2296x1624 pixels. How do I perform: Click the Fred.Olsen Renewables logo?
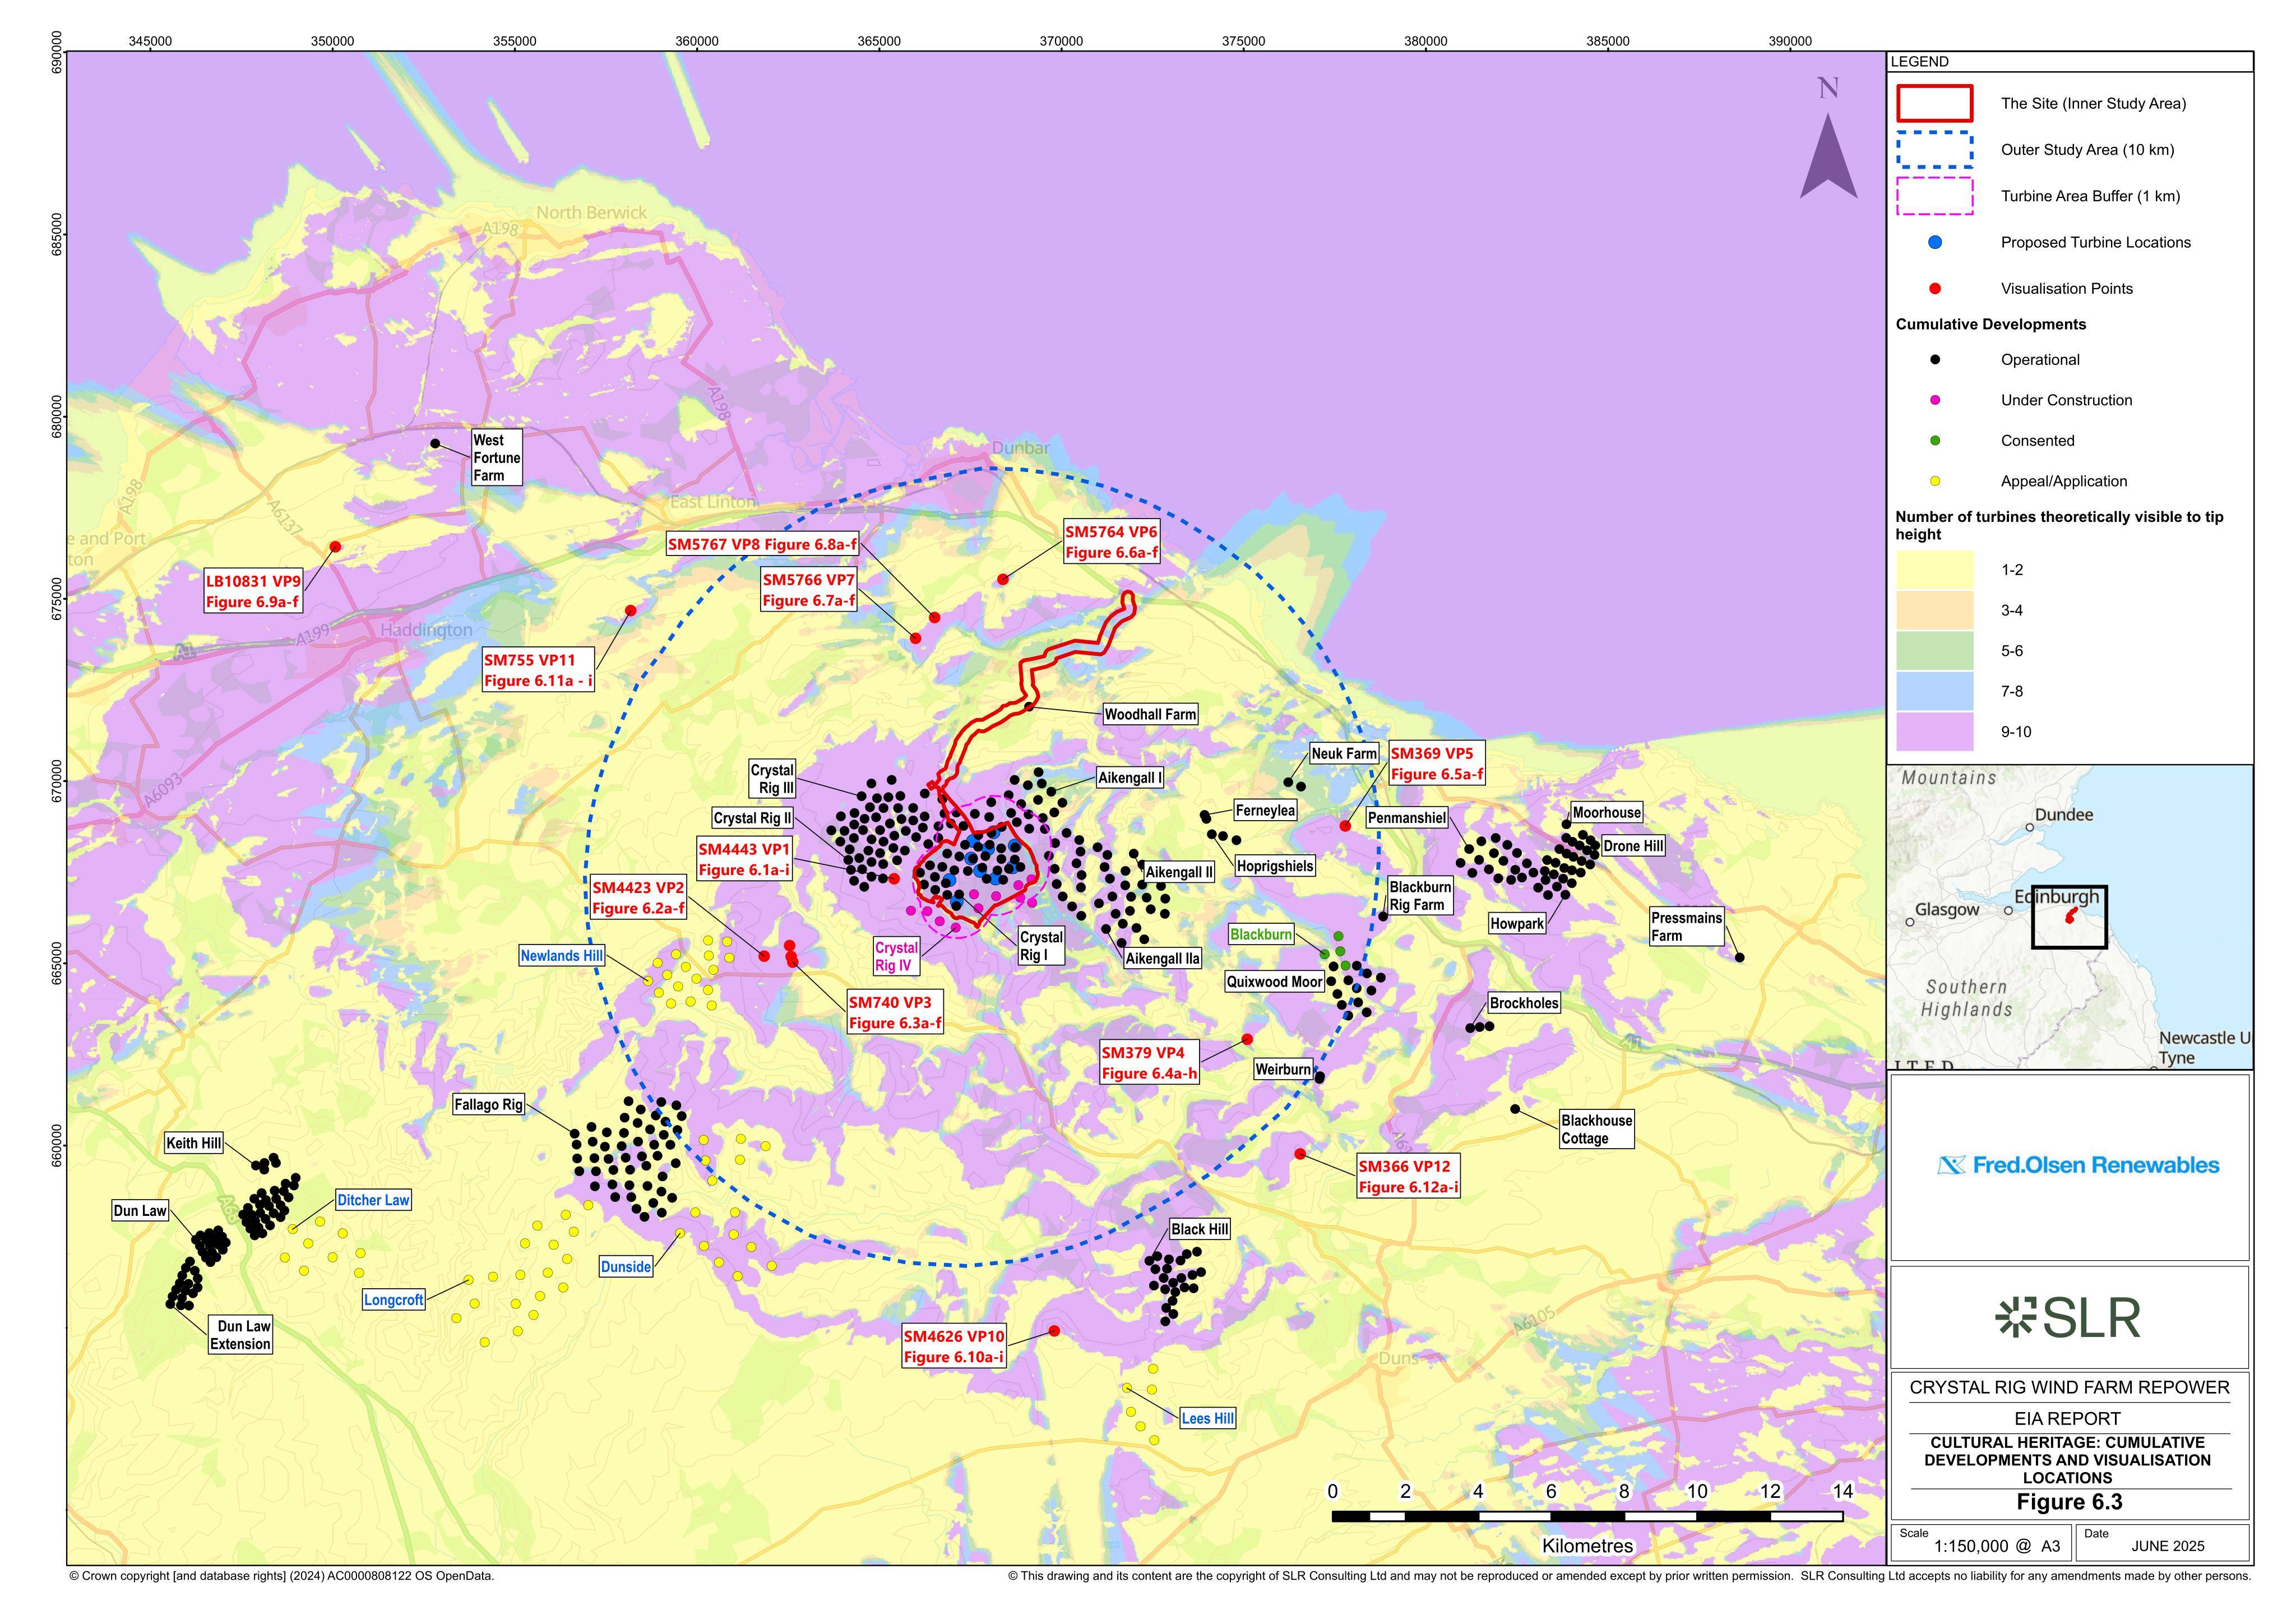pos(2078,1165)
